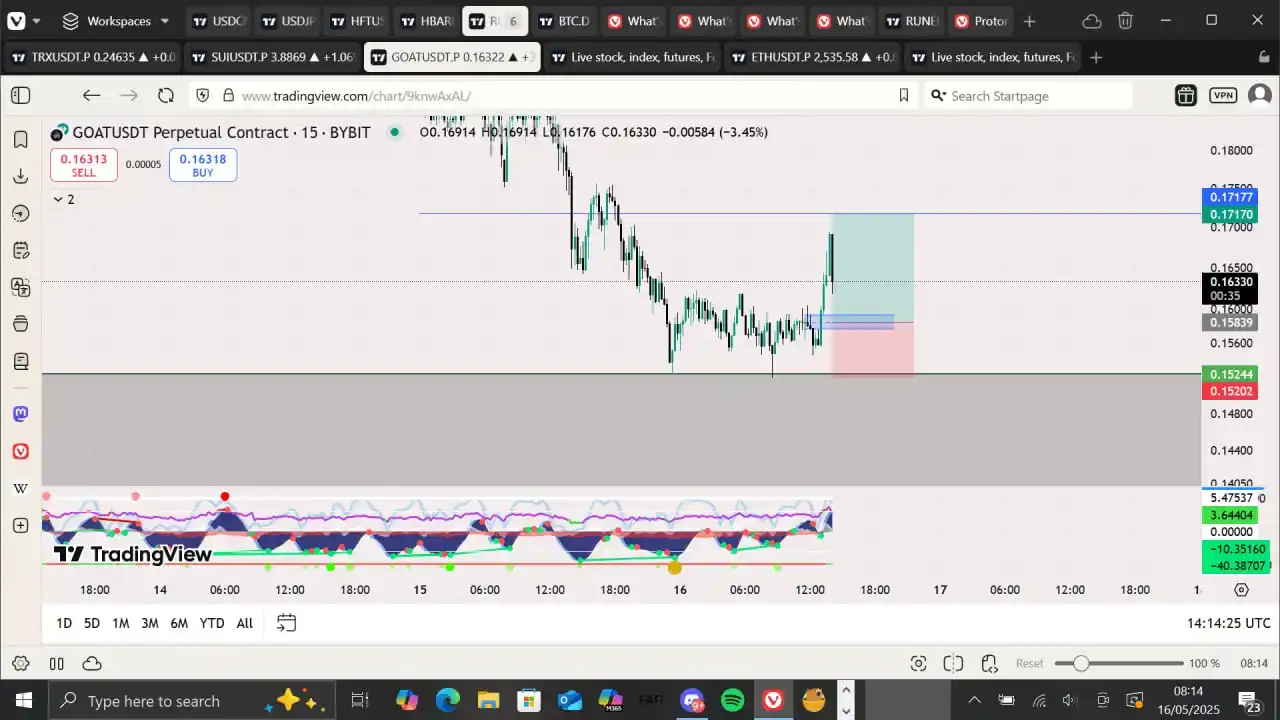Select the TRXUSDT.P tab
Image resolution: width=1280 pixels, height=720 pixels.
coord(93,57)
